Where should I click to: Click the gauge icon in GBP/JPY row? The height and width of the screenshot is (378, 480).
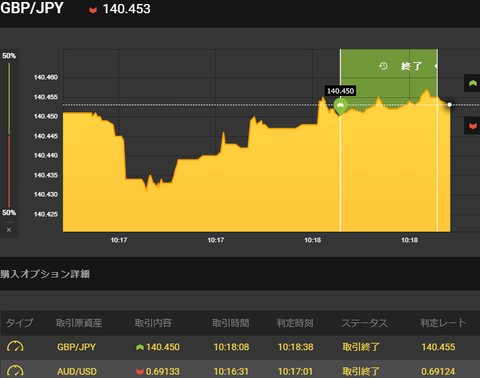click(x=15, y=347)
